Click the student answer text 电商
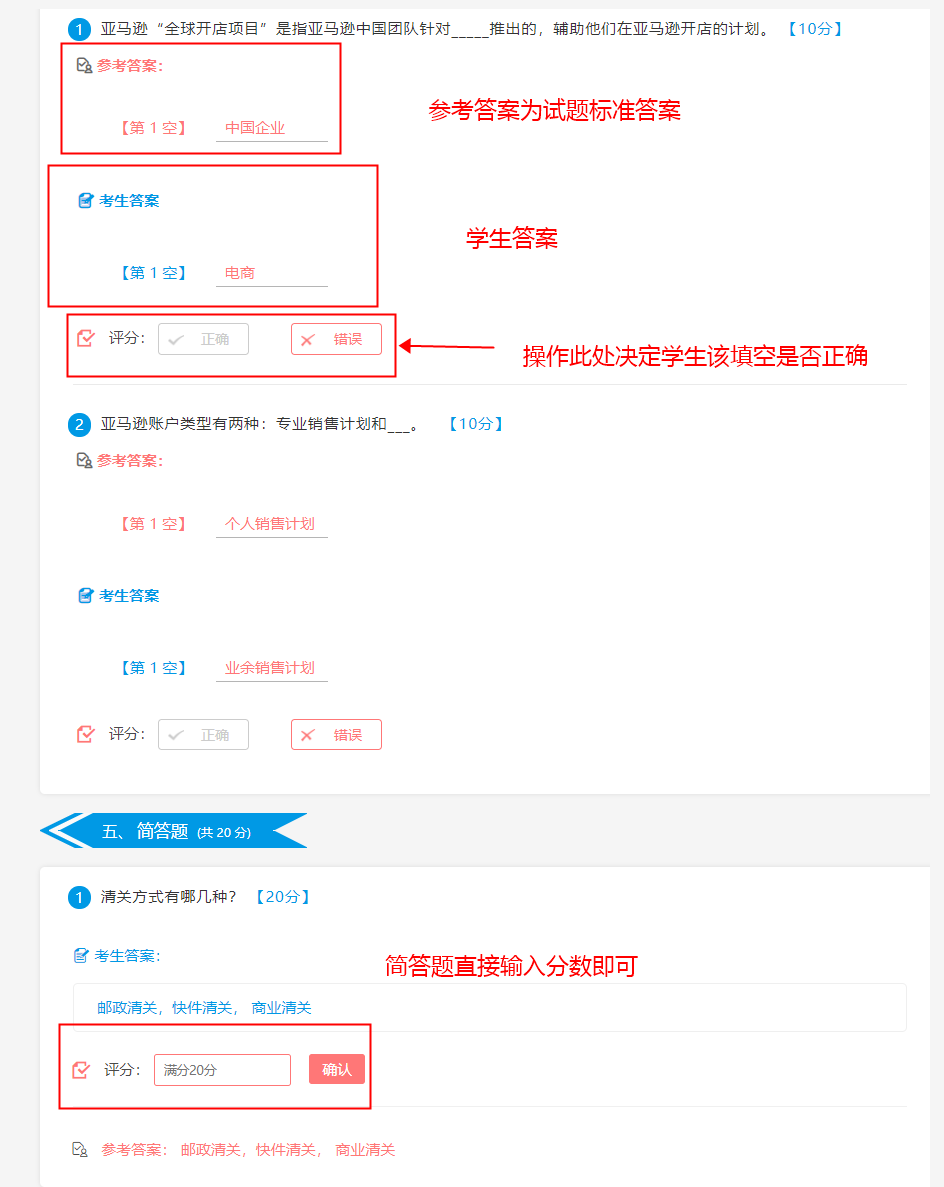The image size is (944, 1187). (x=240, y=273)
